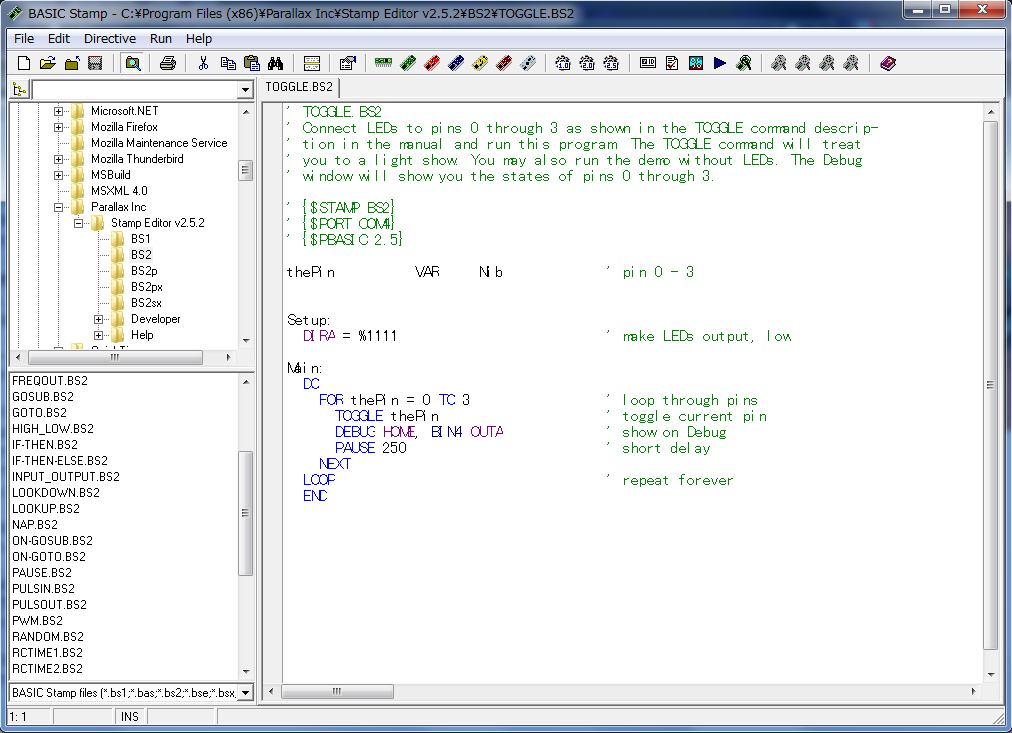Click the Paste clipboard icon
1012x733 pixels.
252,63
